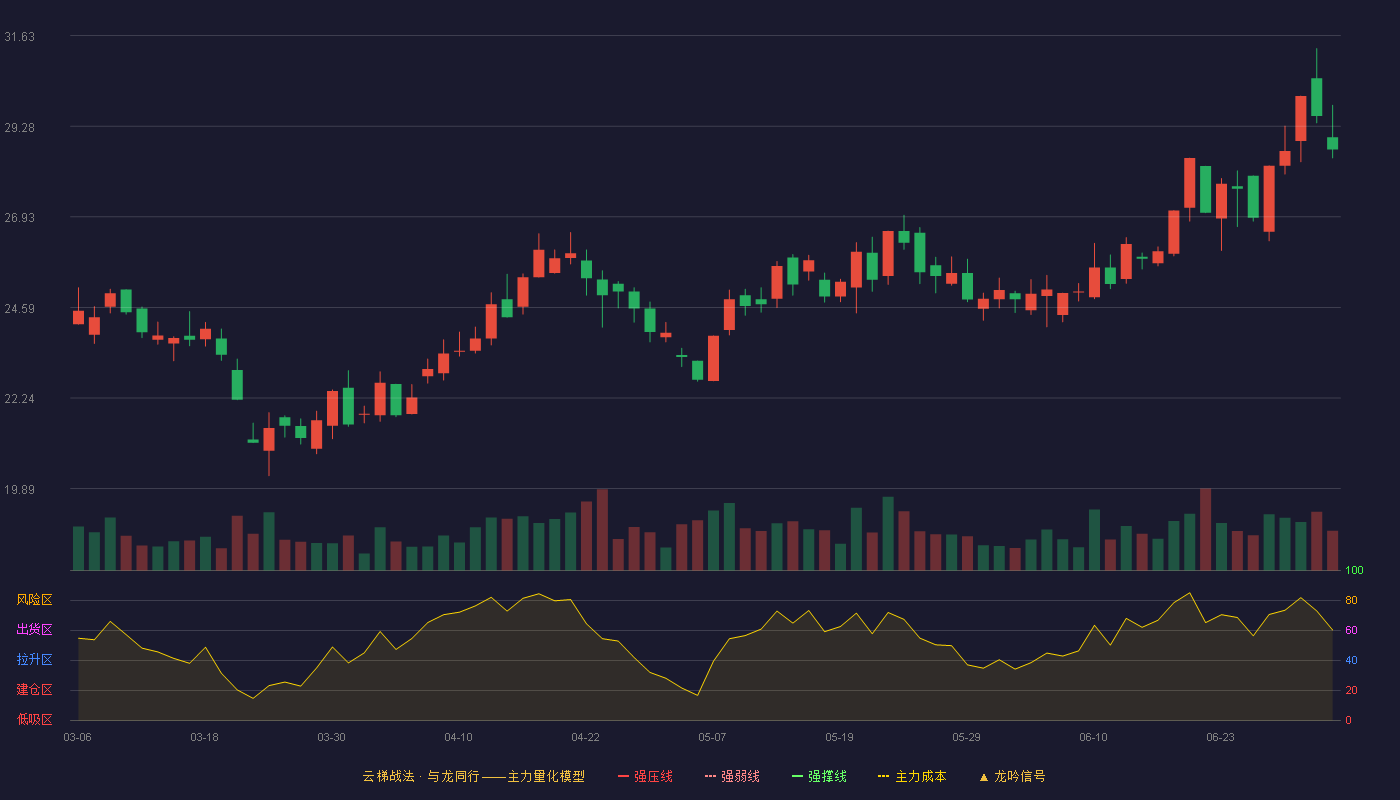Click the orange 80 indicator axis value
The height and width of the screenshot is (800, 1400).
(x=1351, y=600)
